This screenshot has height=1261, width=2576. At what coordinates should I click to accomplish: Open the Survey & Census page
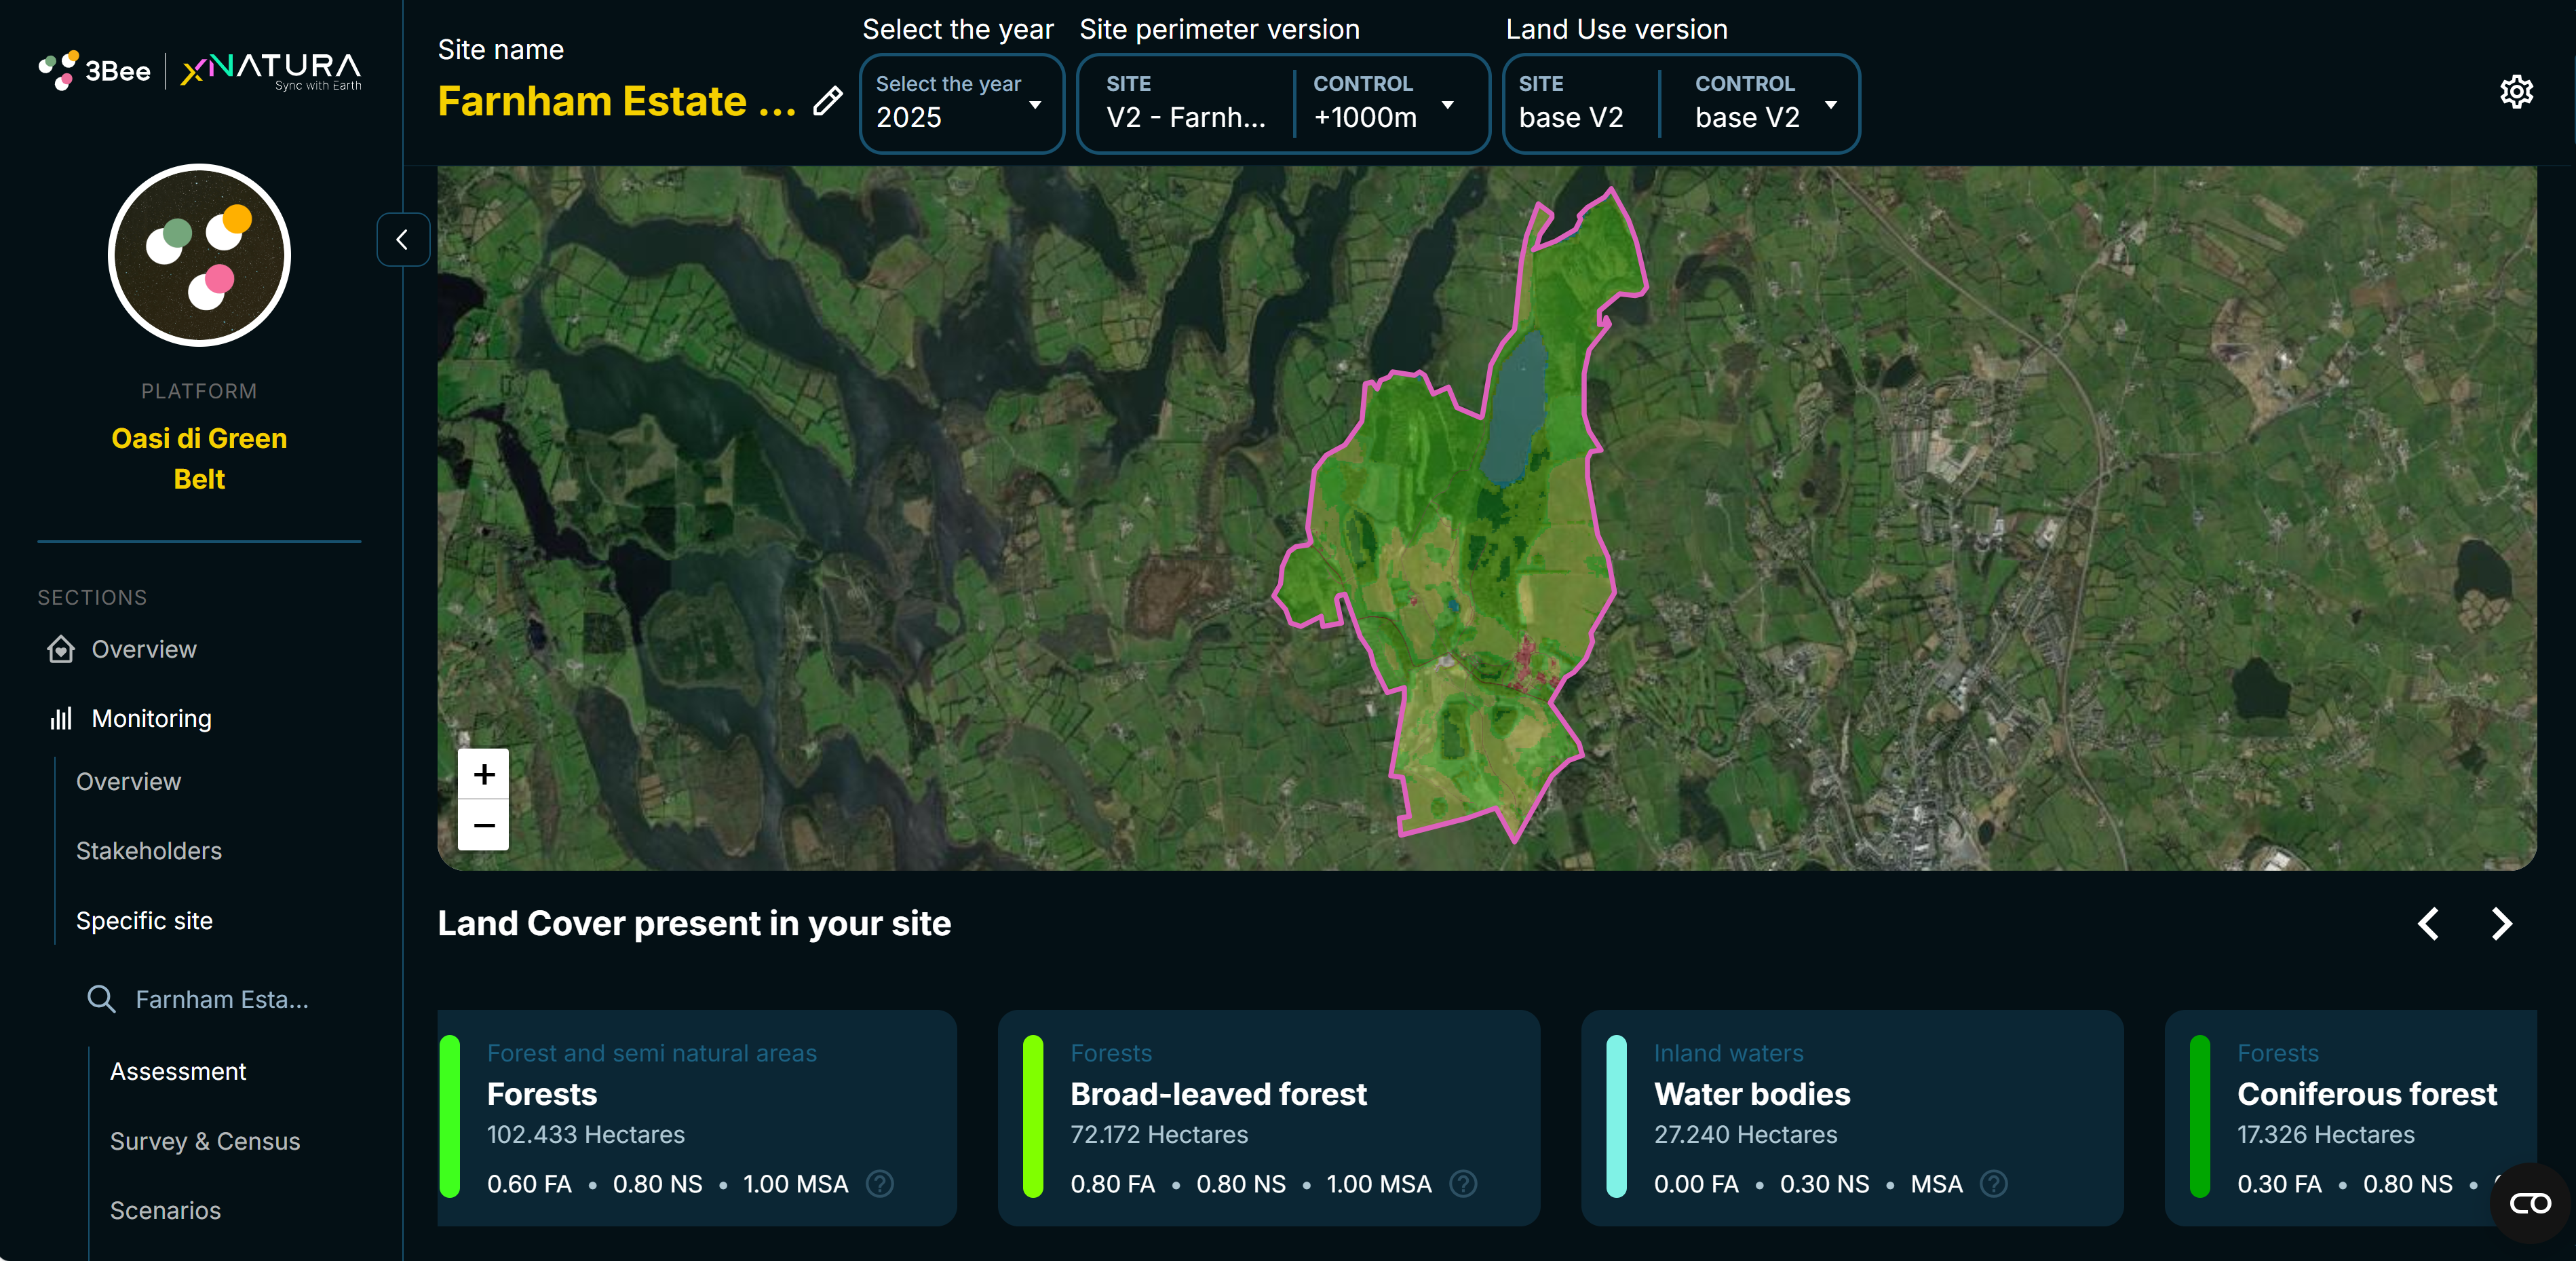(x=205, y=1141)
